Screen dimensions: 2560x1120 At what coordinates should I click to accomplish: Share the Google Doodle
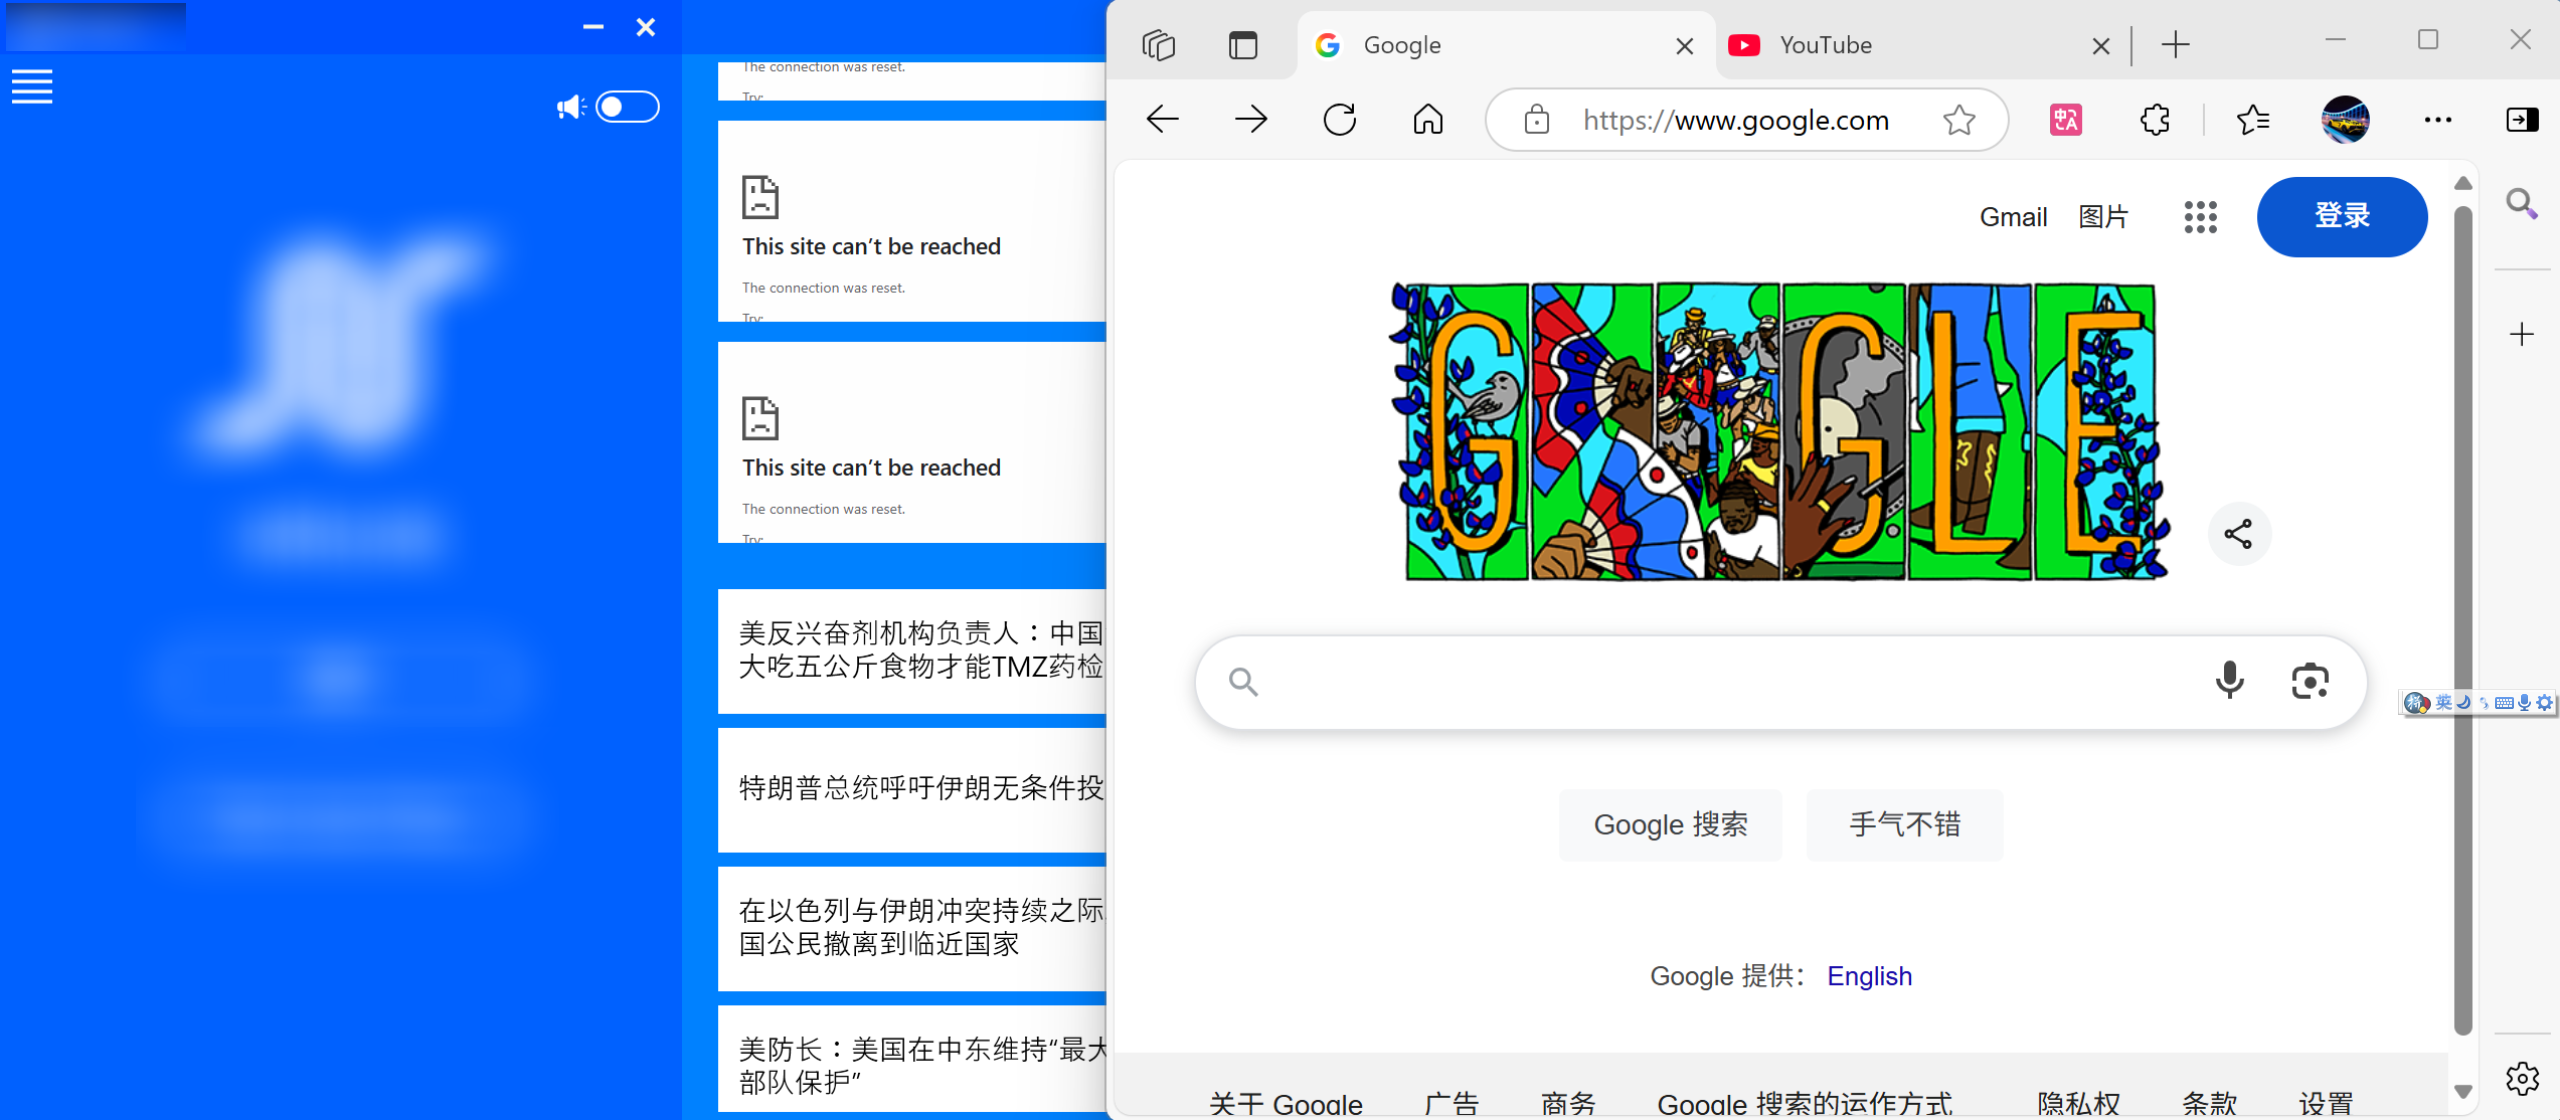[x=2238, y=534]
